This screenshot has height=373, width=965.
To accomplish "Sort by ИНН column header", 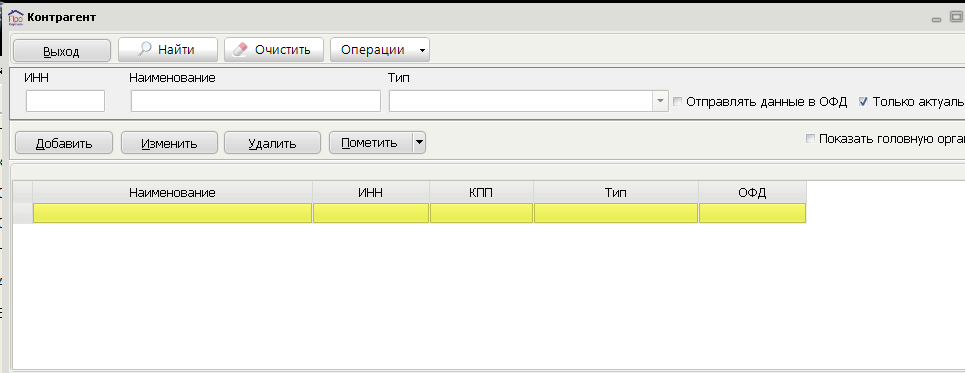I will click(x=370, y=193).
